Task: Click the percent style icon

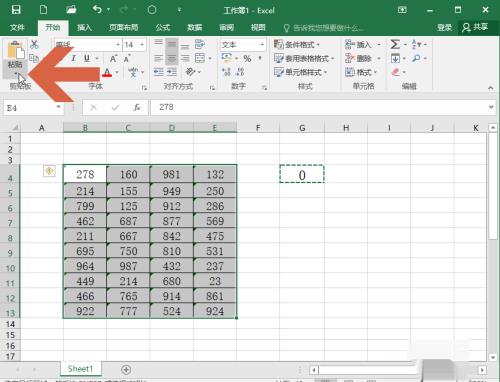Action: pyautogui.click(x=247, y=59)
